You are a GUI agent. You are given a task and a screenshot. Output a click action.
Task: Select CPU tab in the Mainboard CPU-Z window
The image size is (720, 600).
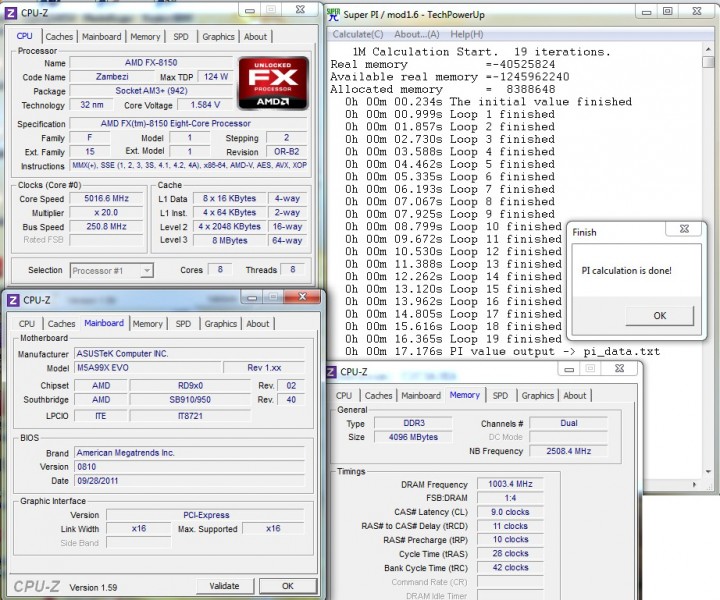(27, 324)
